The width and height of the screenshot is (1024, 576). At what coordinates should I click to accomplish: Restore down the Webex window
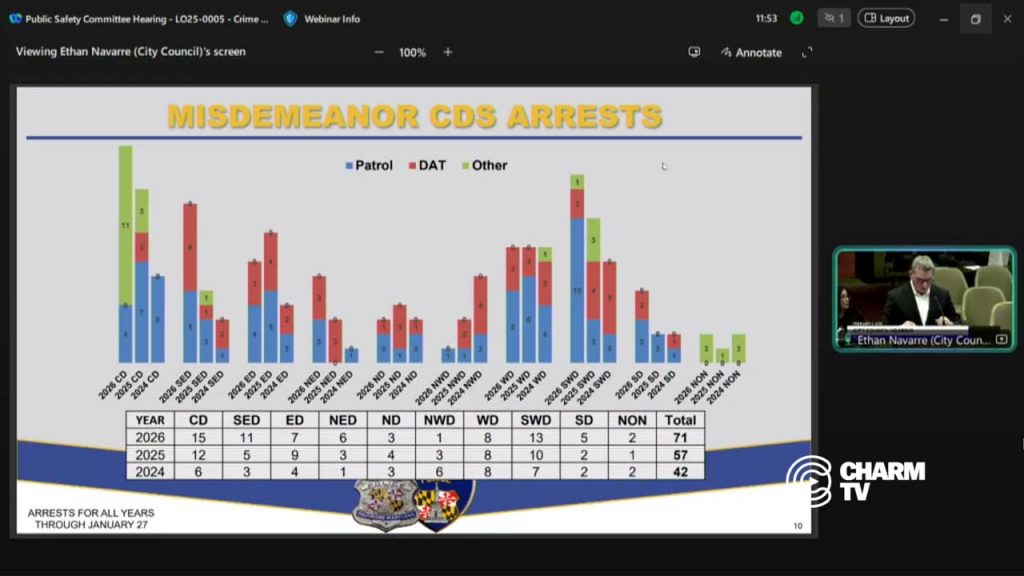click(x=976, y=19)
